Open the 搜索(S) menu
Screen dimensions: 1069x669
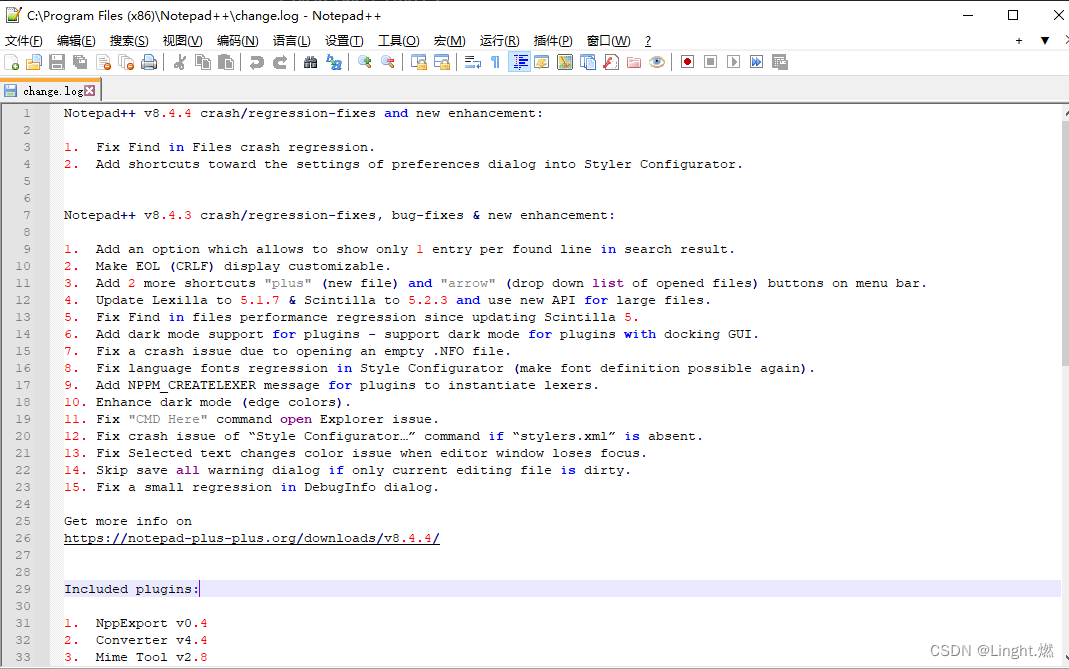[x=129, y=41]
